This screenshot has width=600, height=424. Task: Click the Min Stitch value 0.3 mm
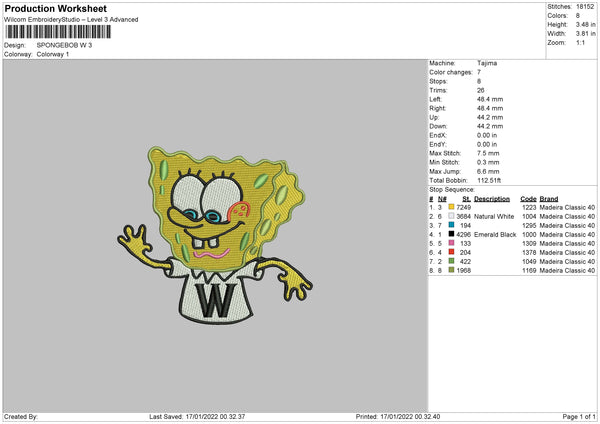coord(488,162)
